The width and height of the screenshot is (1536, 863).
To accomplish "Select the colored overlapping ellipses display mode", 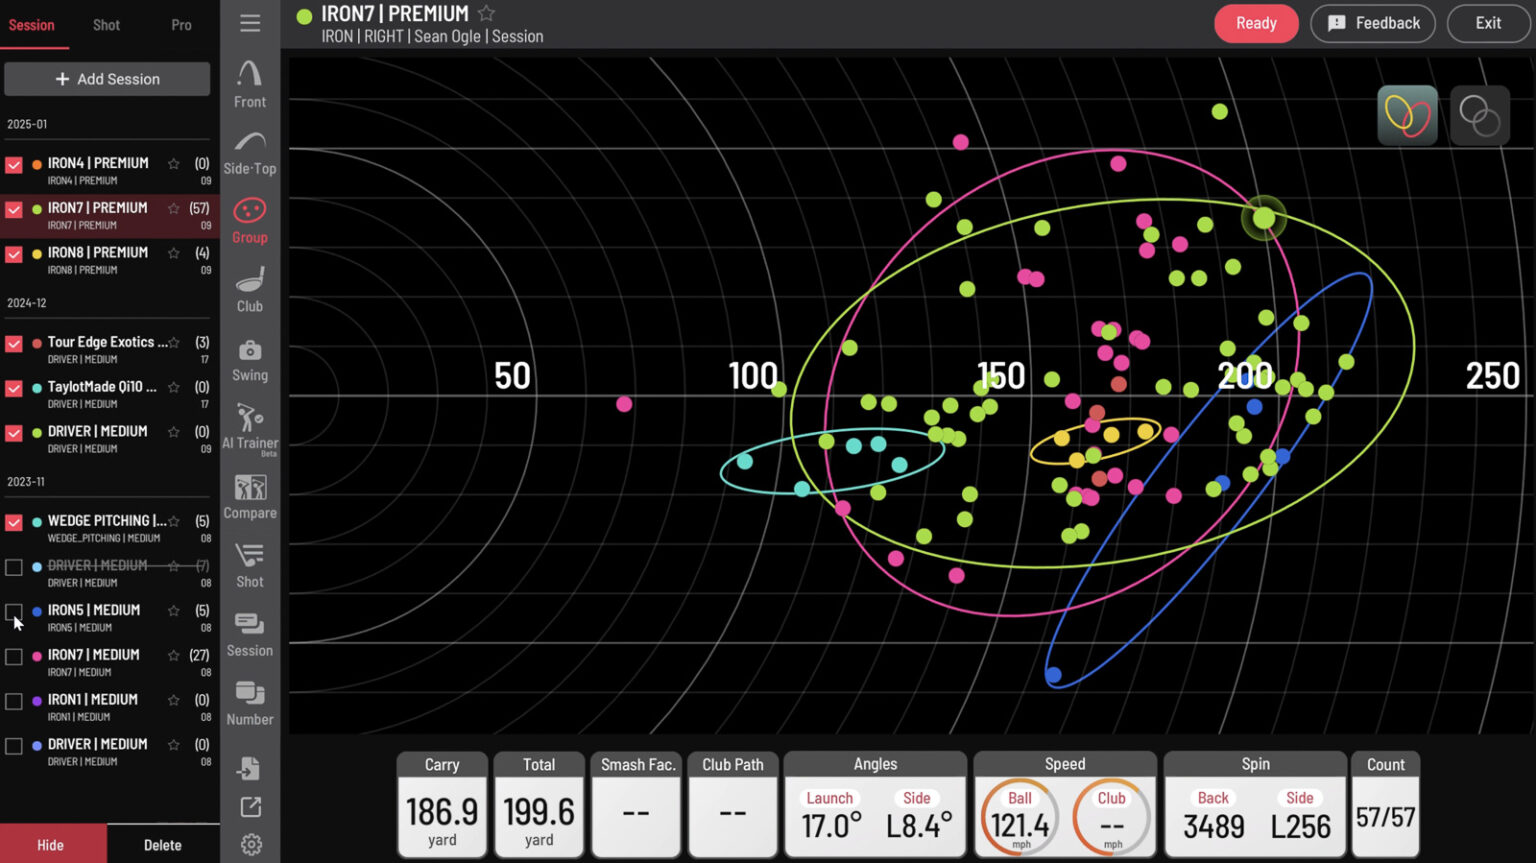I will coord(1407,116).
